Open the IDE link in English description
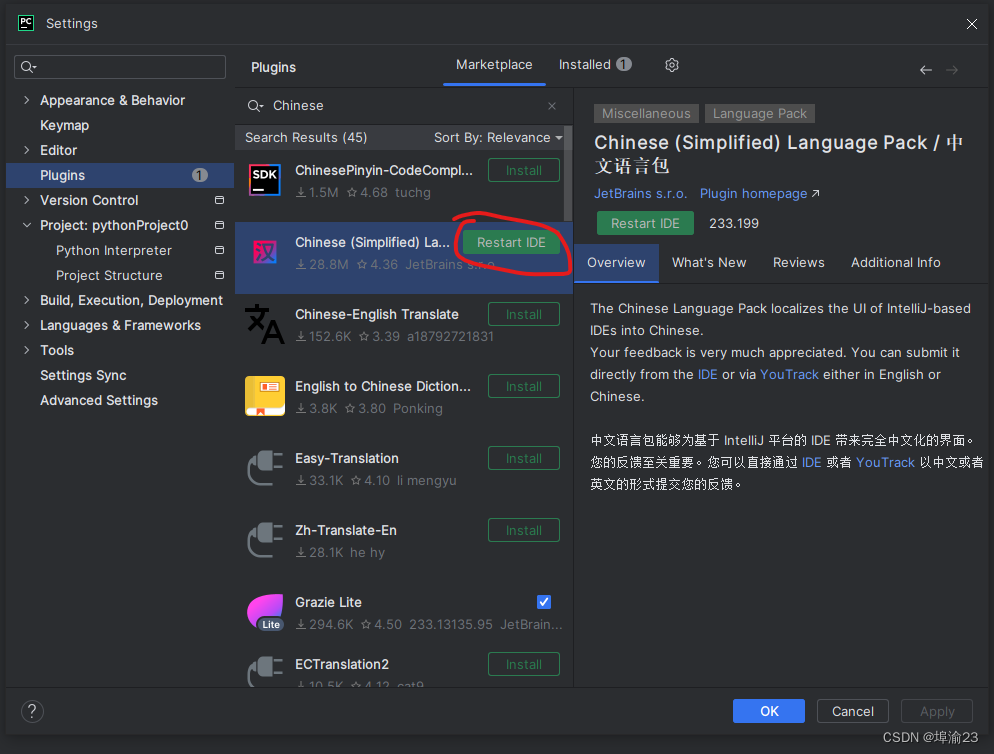994x754 pixels. coord(707,374)
